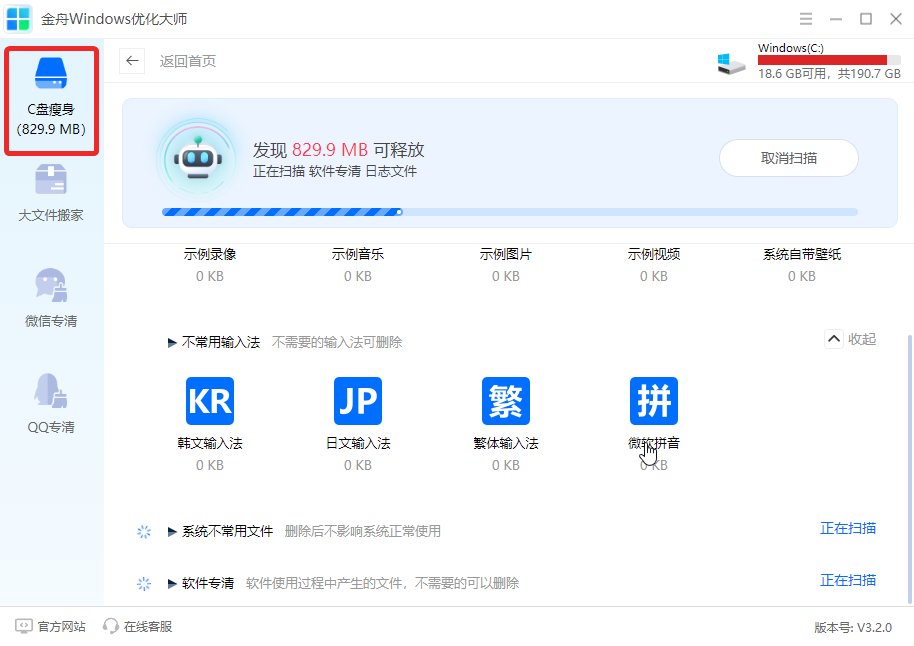Click the 韩文输入法 label
914x646 pixels.
(x=210, y=443)
